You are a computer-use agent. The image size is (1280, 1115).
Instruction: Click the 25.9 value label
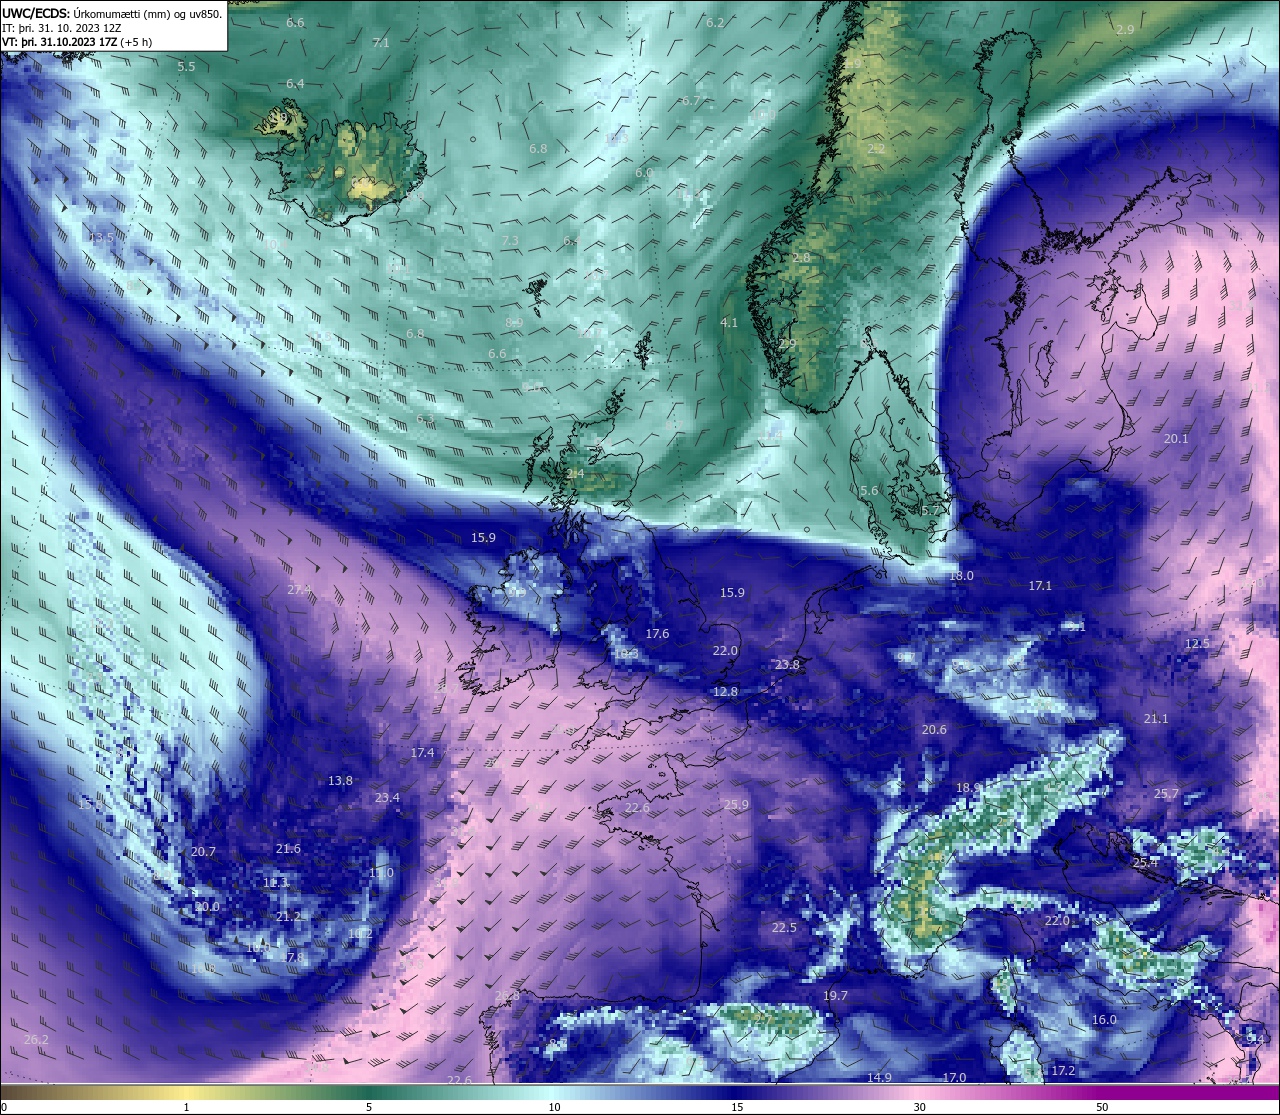[x=736, y=805]
